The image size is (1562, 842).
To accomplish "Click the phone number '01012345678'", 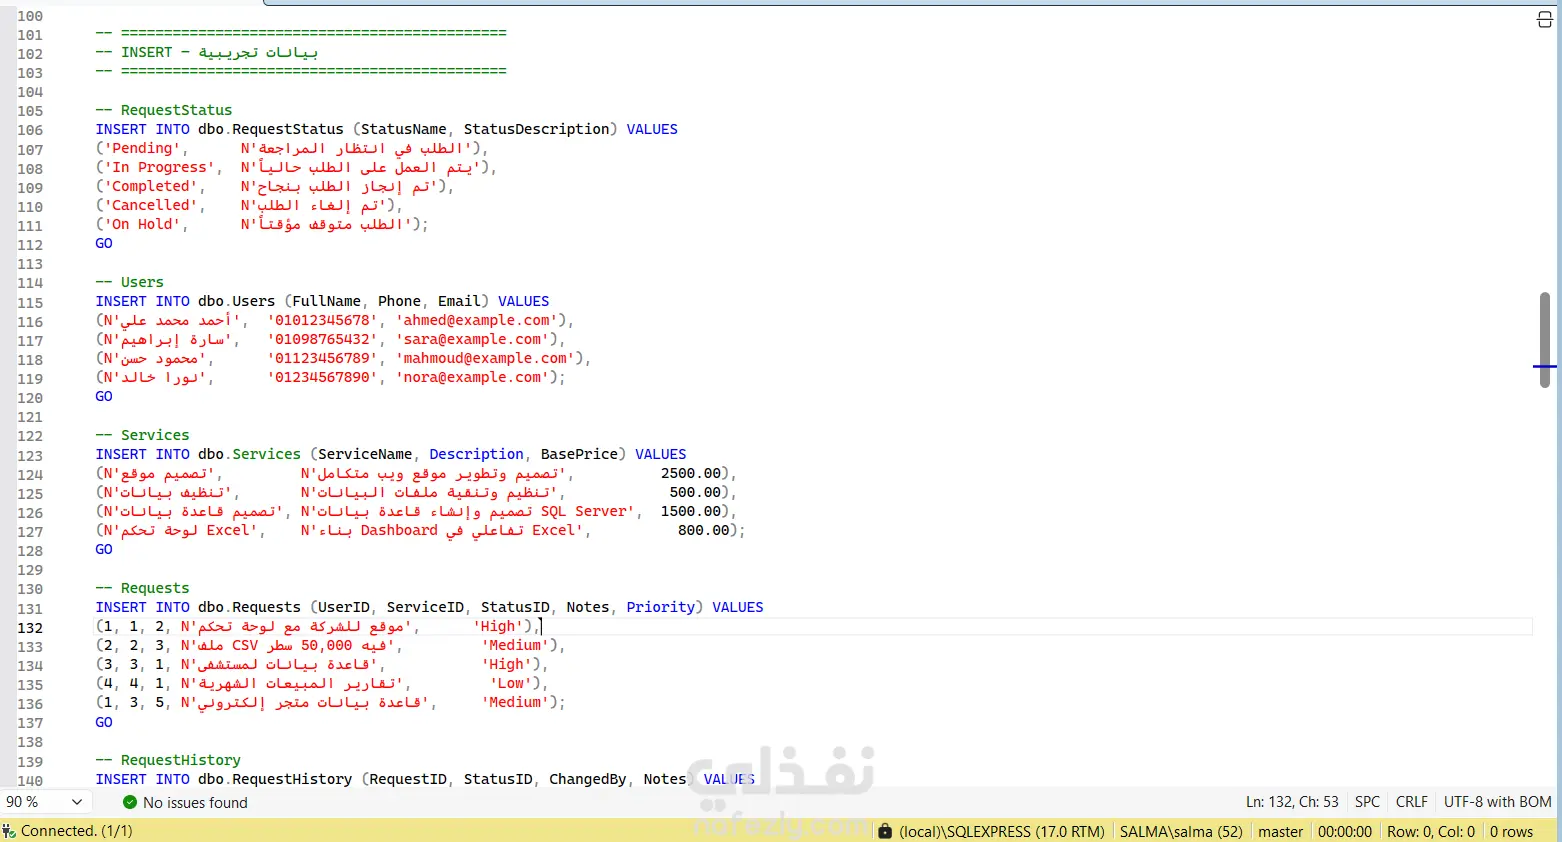I will point(323,320).
